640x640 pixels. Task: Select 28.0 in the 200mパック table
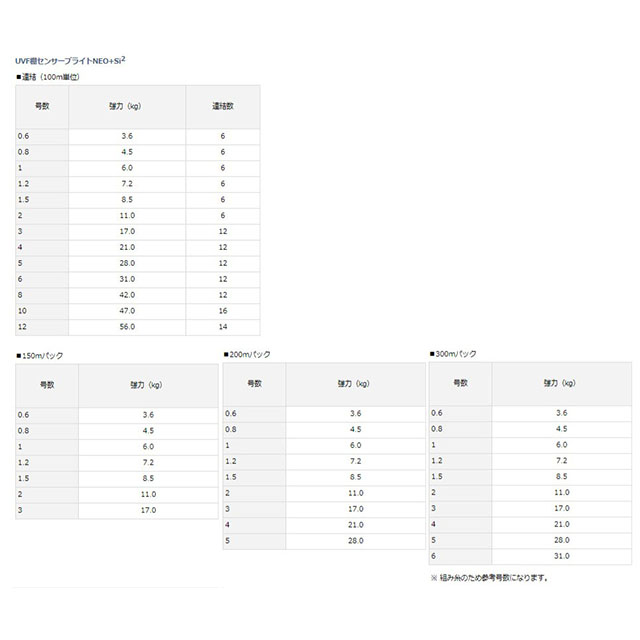tap(355, 540)
